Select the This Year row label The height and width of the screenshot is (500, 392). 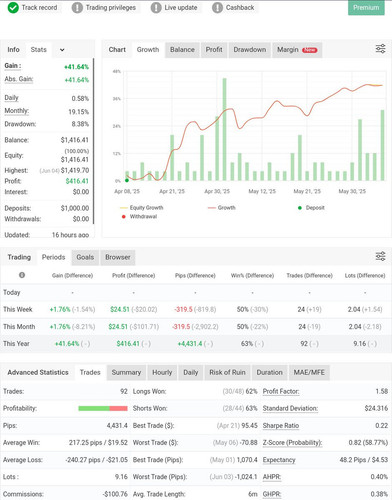click(x=16, y=344)
